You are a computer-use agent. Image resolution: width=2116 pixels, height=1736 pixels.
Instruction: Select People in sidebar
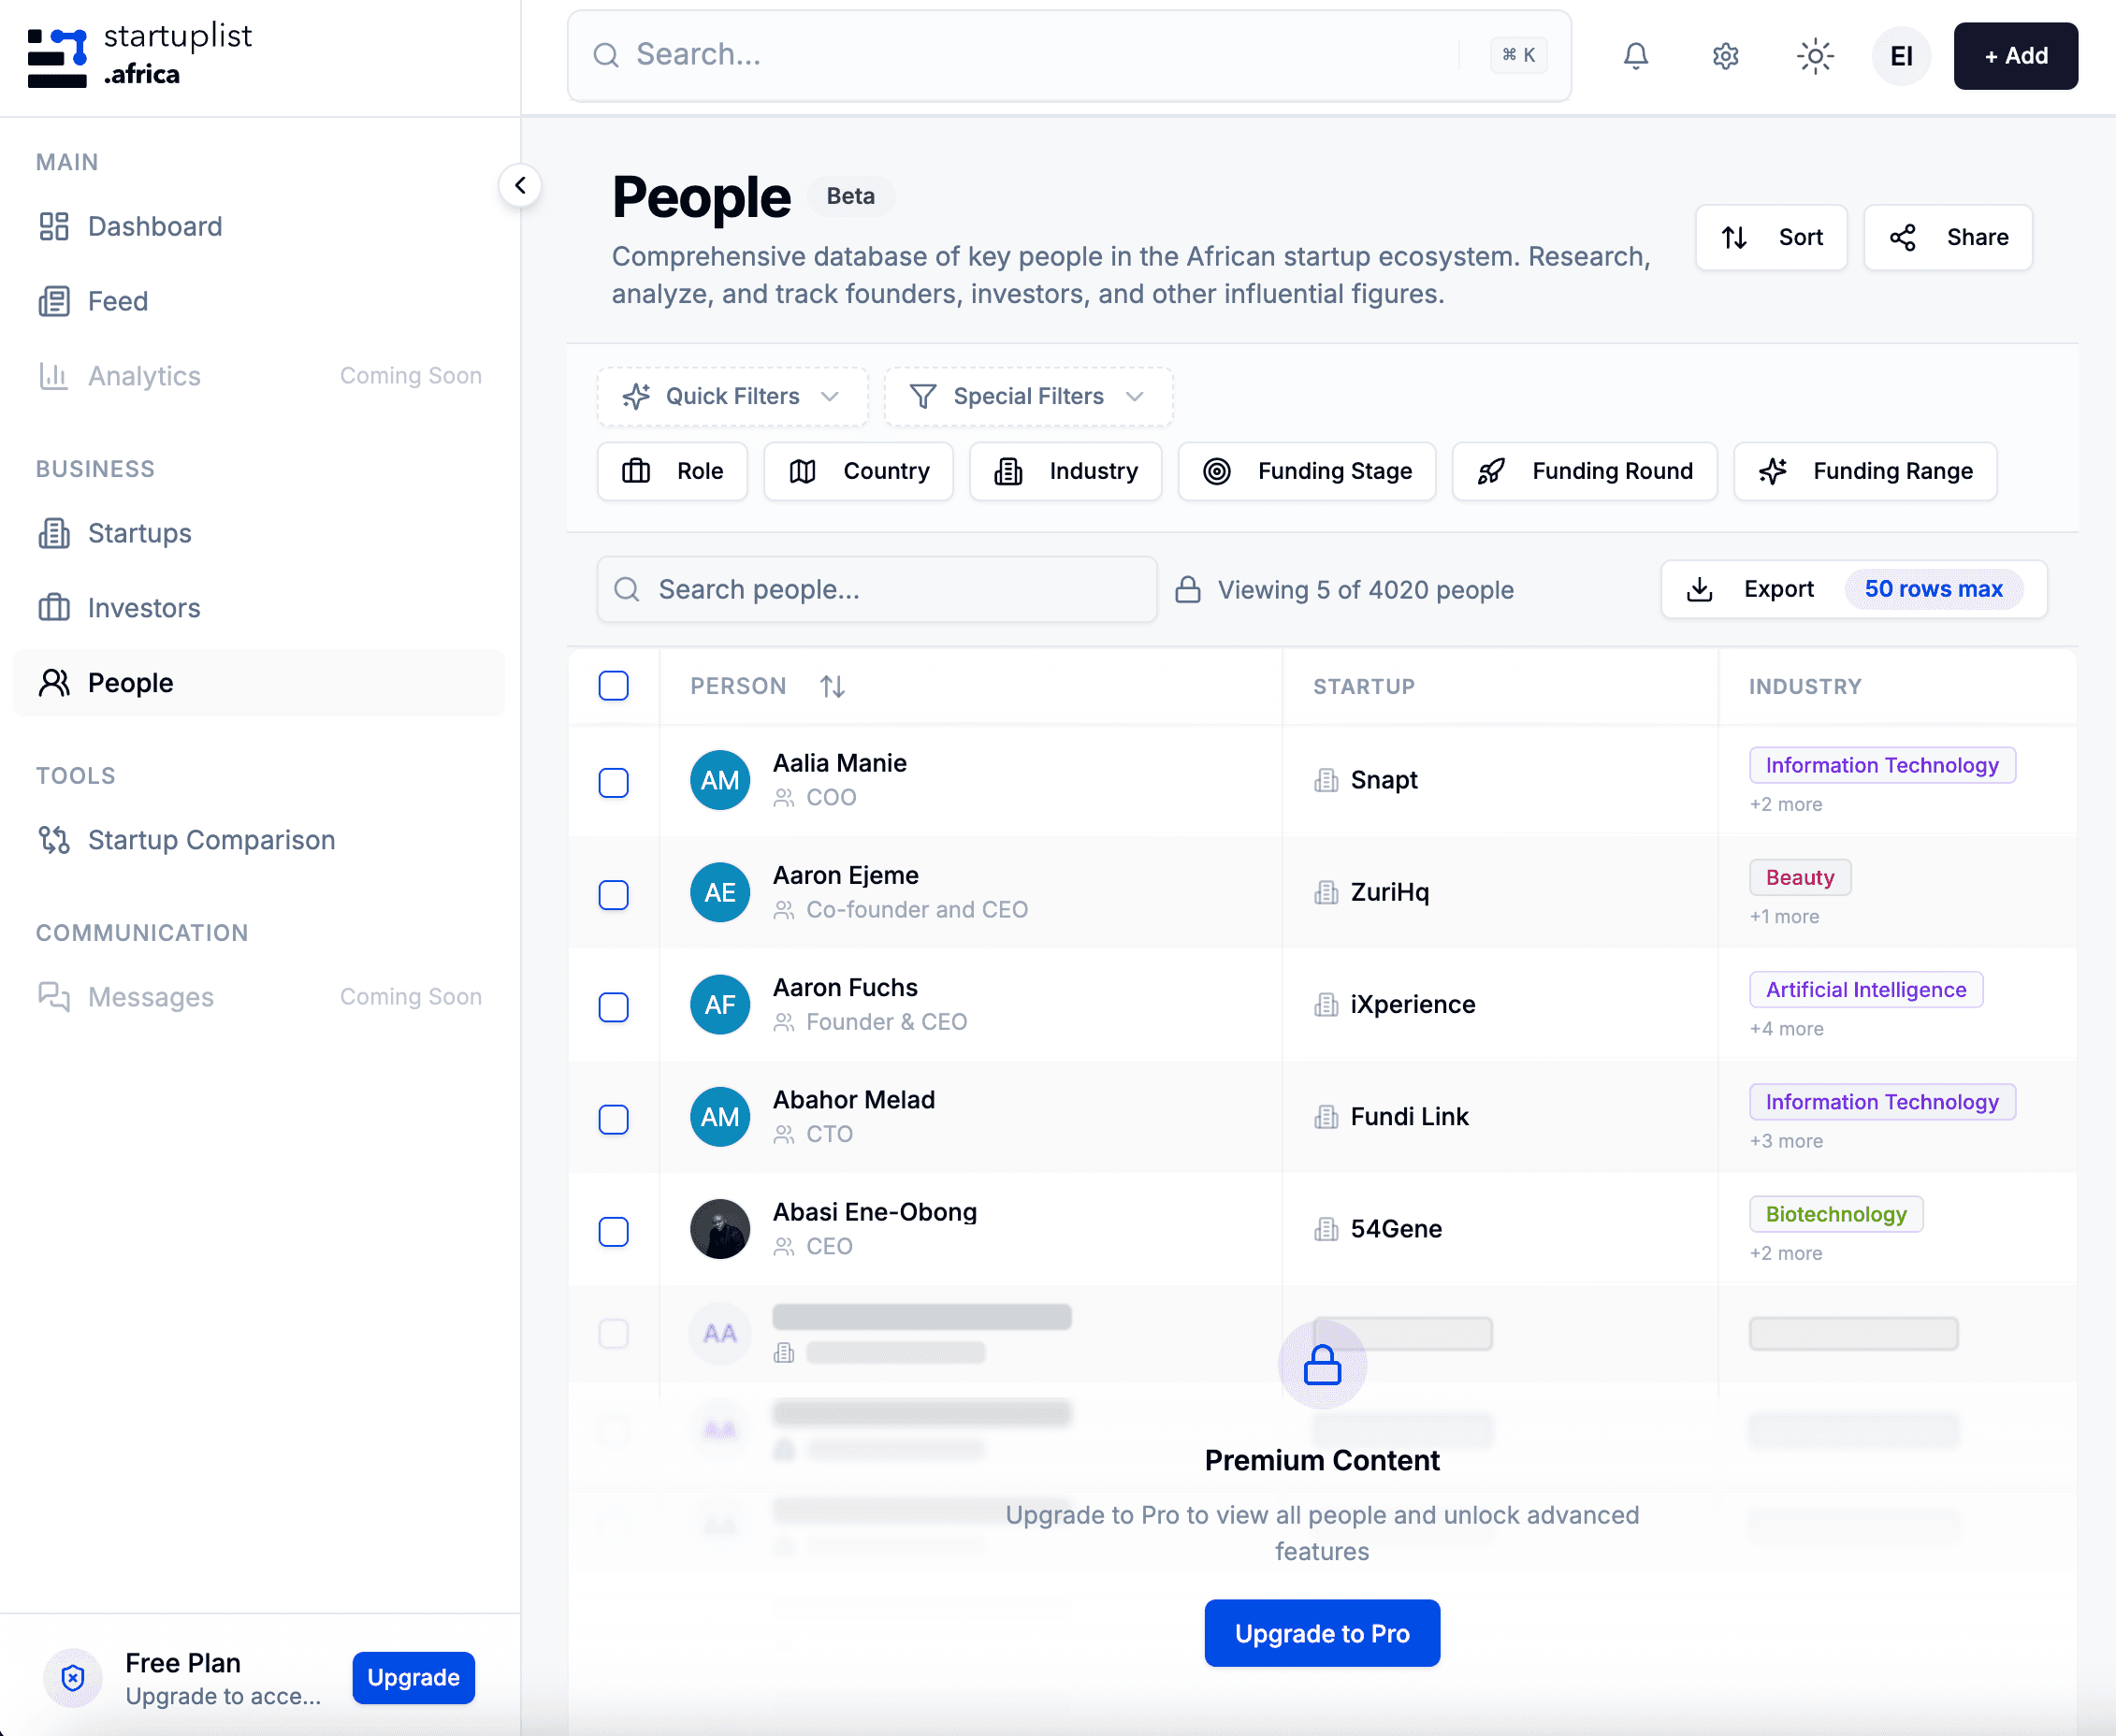pos(258,683)
